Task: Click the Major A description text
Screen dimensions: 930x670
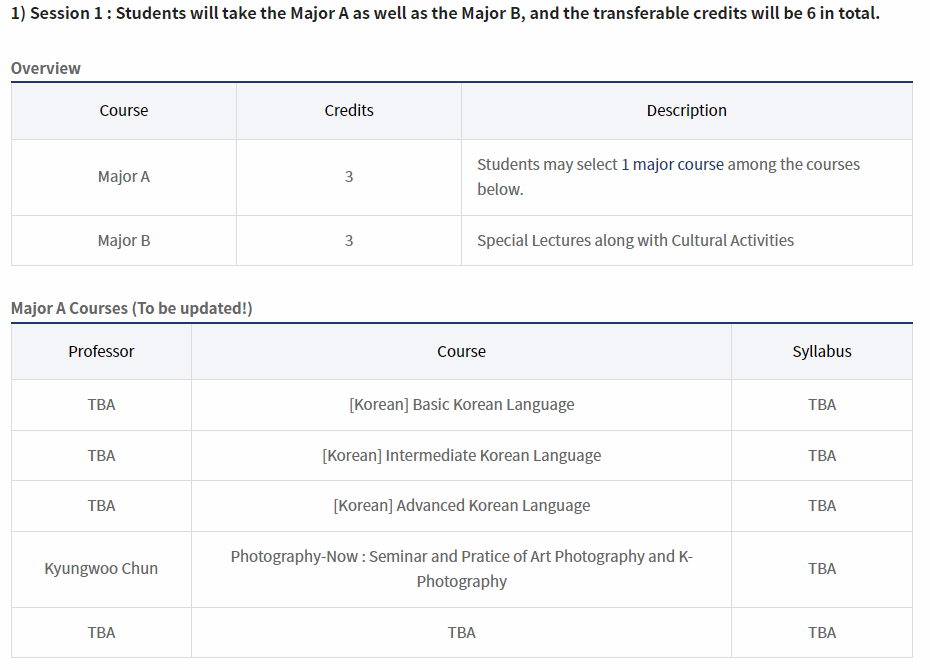Action: [x=668, y=177]
